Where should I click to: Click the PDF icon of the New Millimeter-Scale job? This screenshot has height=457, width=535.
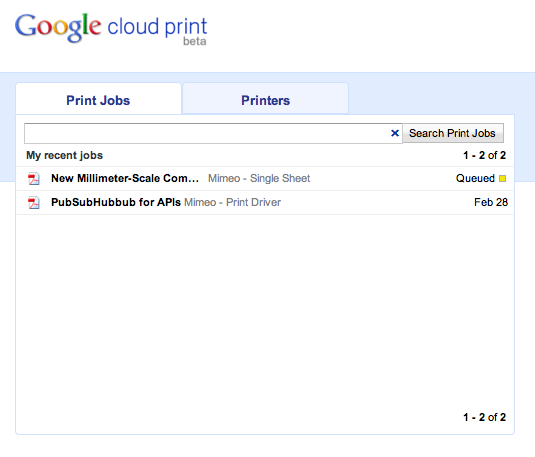point(34,178)
